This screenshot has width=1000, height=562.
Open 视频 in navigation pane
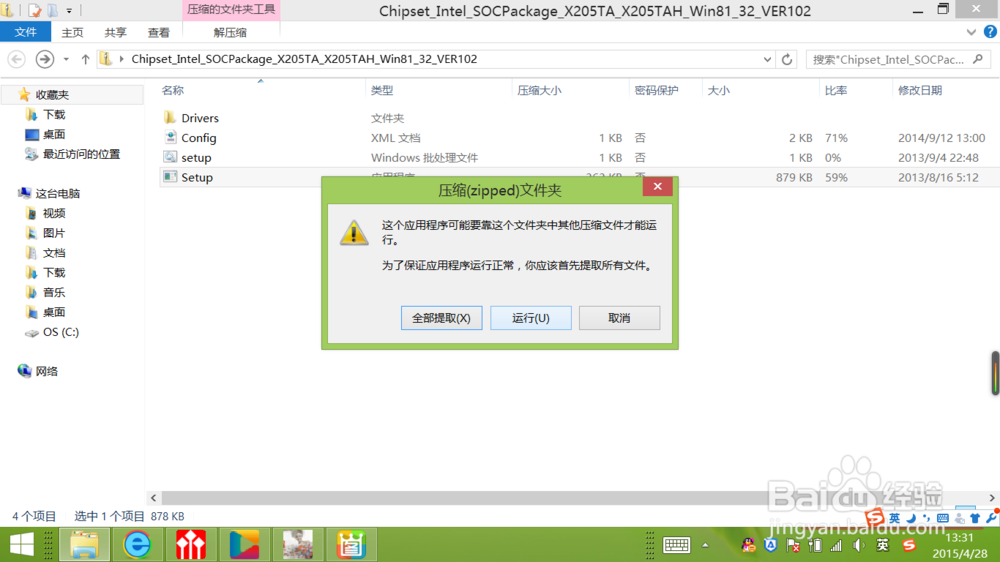click(54, 213)
